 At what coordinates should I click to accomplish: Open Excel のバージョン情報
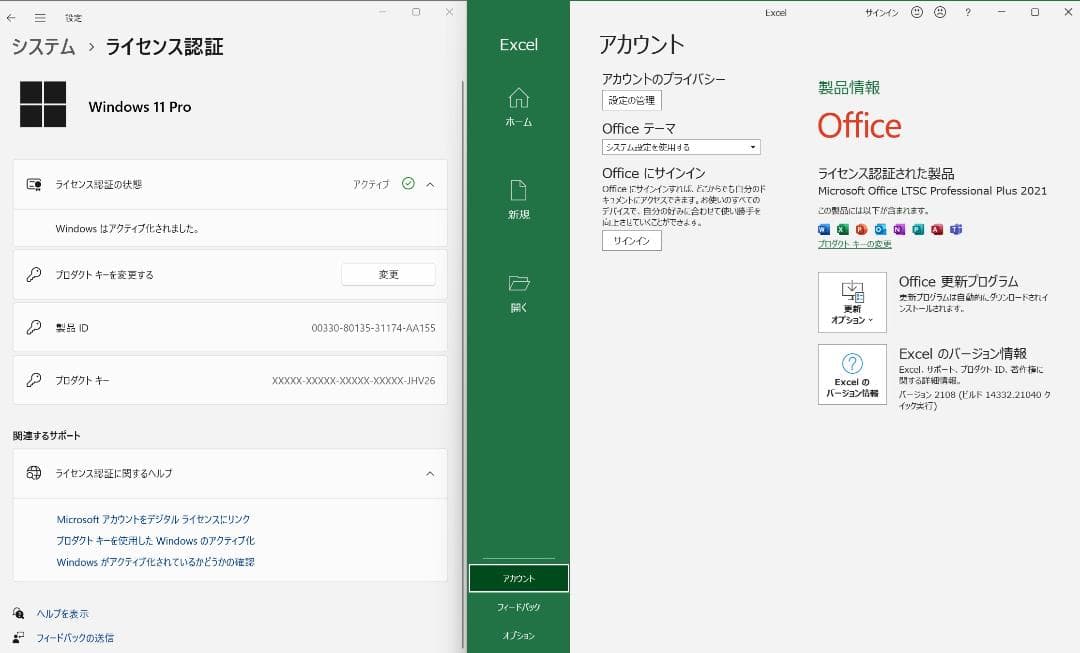point(851,374)
